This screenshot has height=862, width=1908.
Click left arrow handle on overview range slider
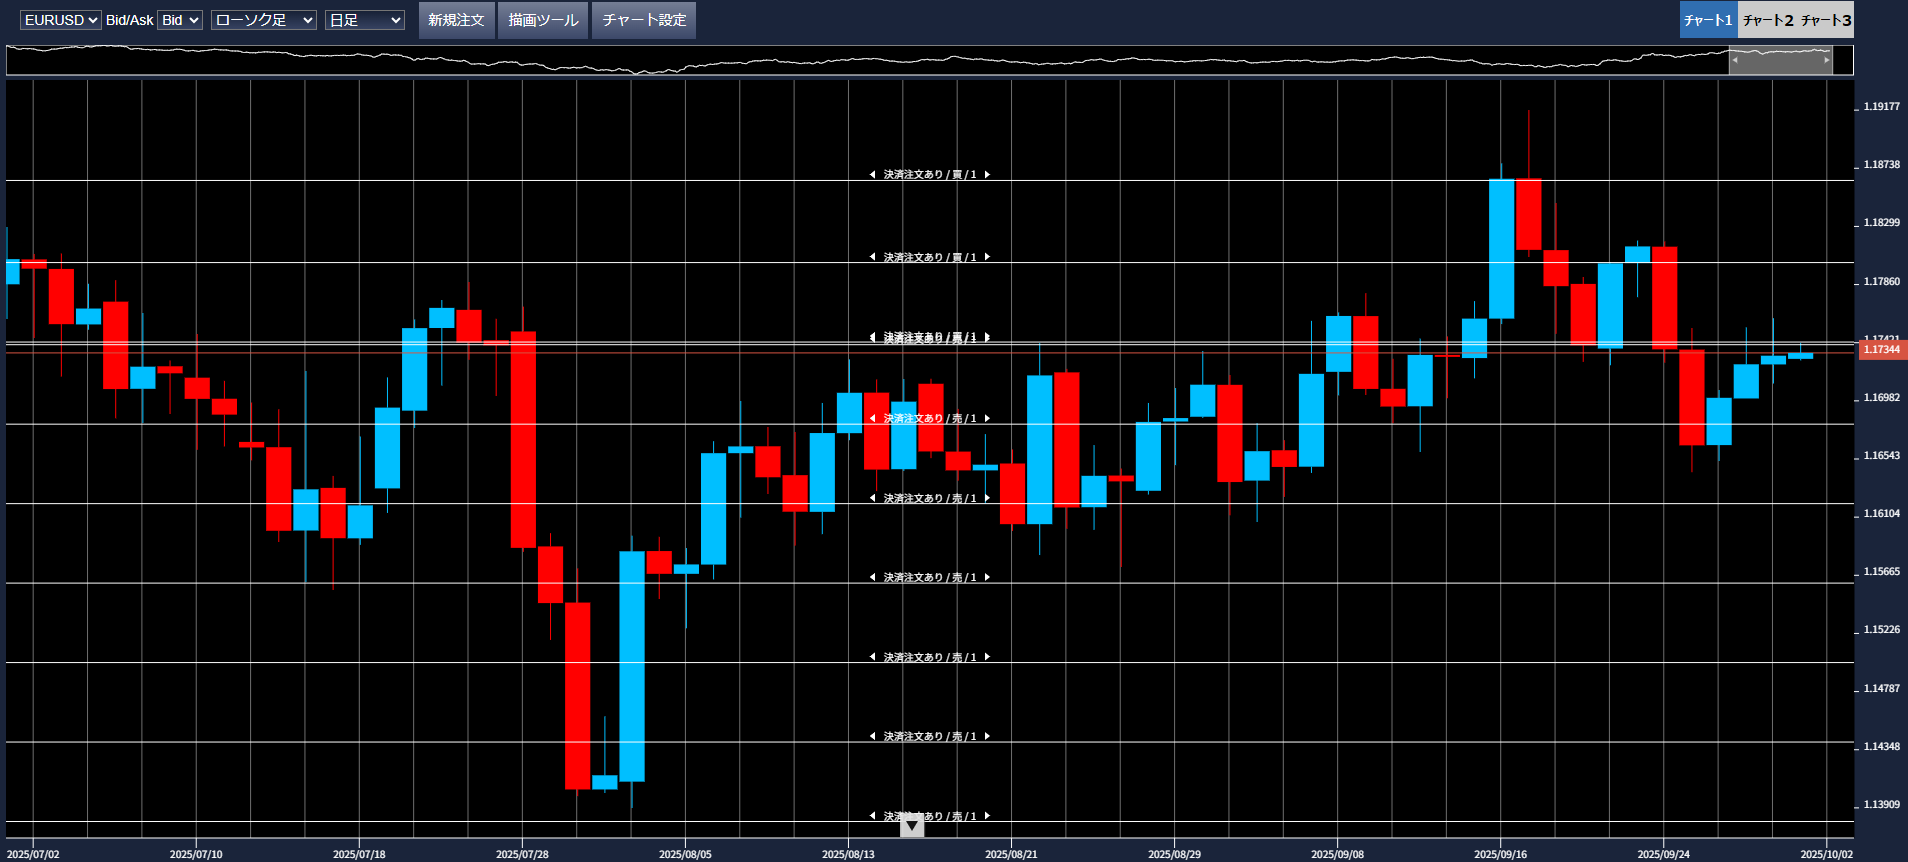click(1735, 60)
